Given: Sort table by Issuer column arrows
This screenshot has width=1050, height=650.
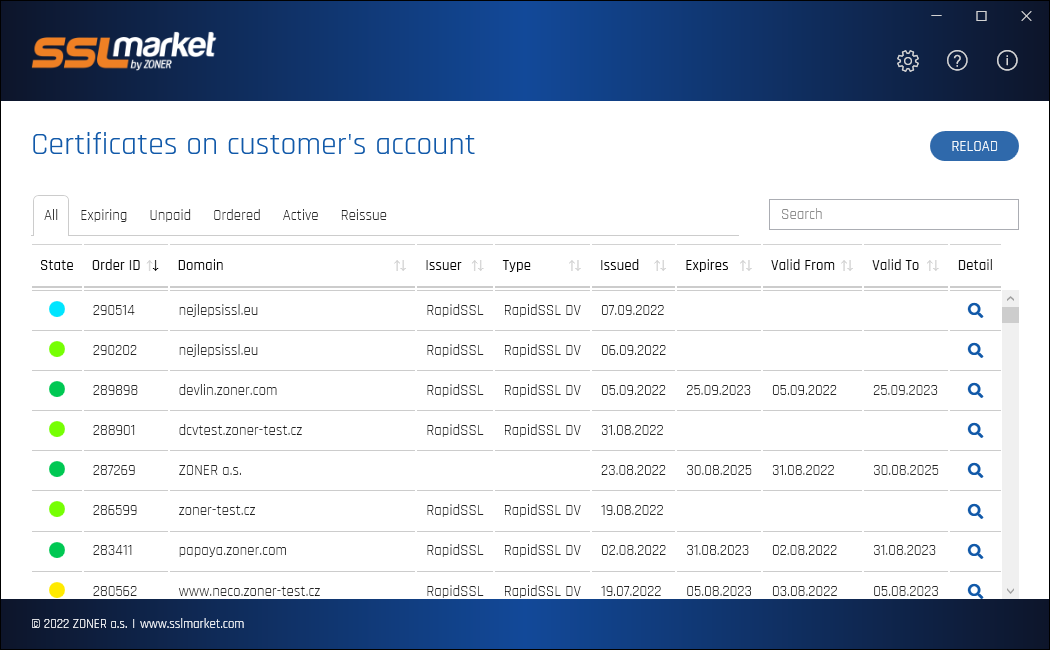Looking at the screenshot, I should click(477, 266).
